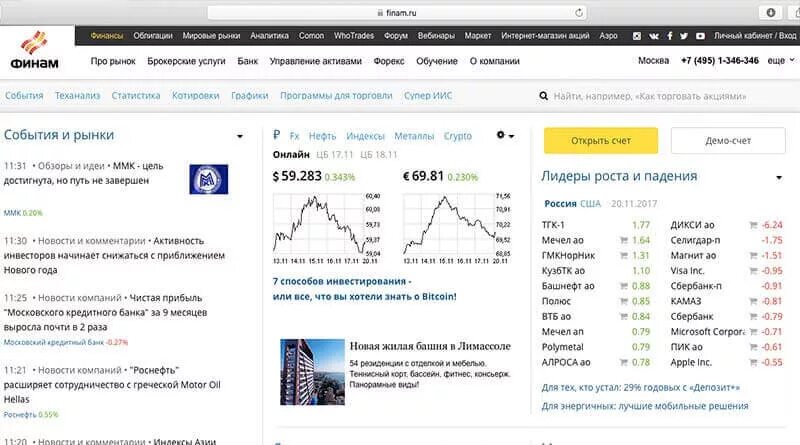The width and height of the screenshot is (800, 445).
Task: Open the ММК logo news thumbnail
Action: 209,179
